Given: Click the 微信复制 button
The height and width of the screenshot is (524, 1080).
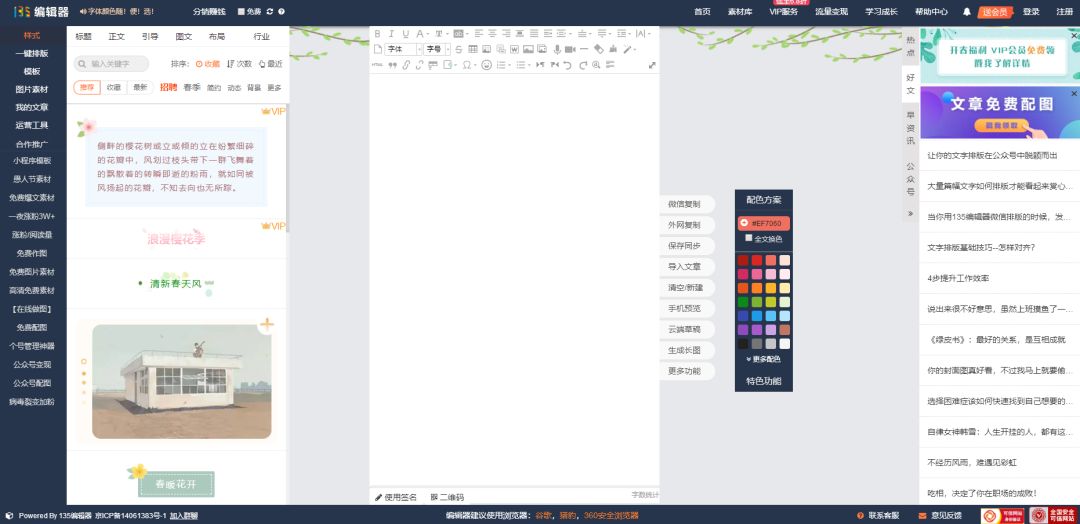Looking at the screenshot, I should coord(684,204).
